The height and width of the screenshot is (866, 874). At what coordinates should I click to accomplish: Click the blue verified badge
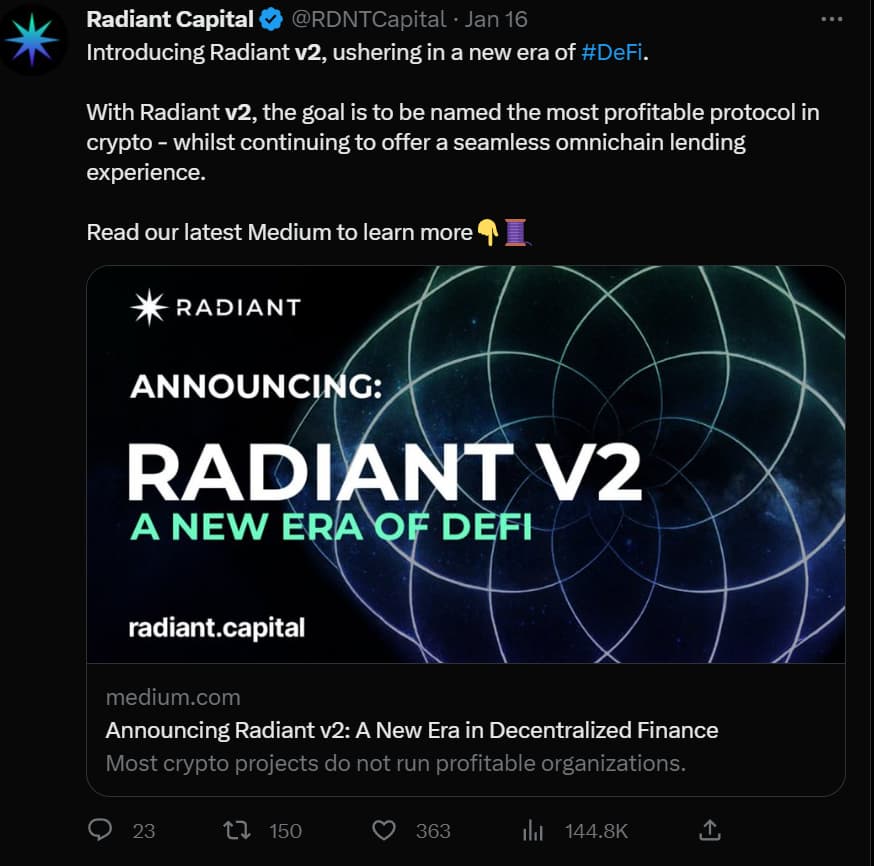(x=270, y=20)
